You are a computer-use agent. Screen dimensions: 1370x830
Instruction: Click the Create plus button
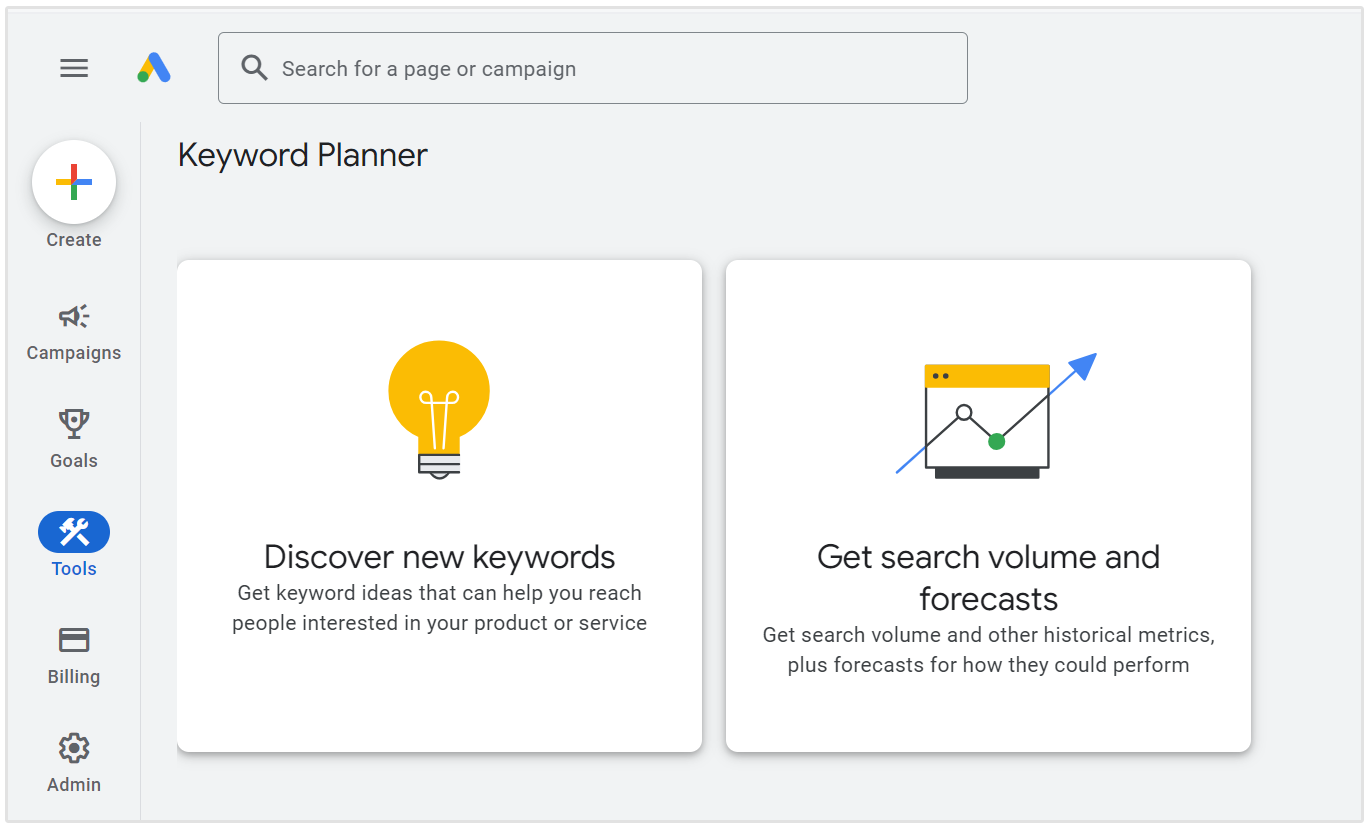pyautogui.click(x=74, y=182)
